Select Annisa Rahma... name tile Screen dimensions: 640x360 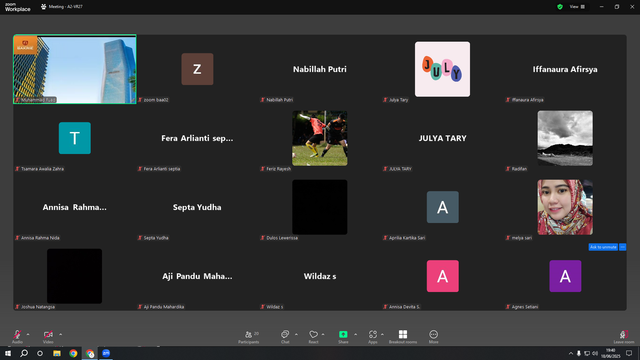(74, 207)
